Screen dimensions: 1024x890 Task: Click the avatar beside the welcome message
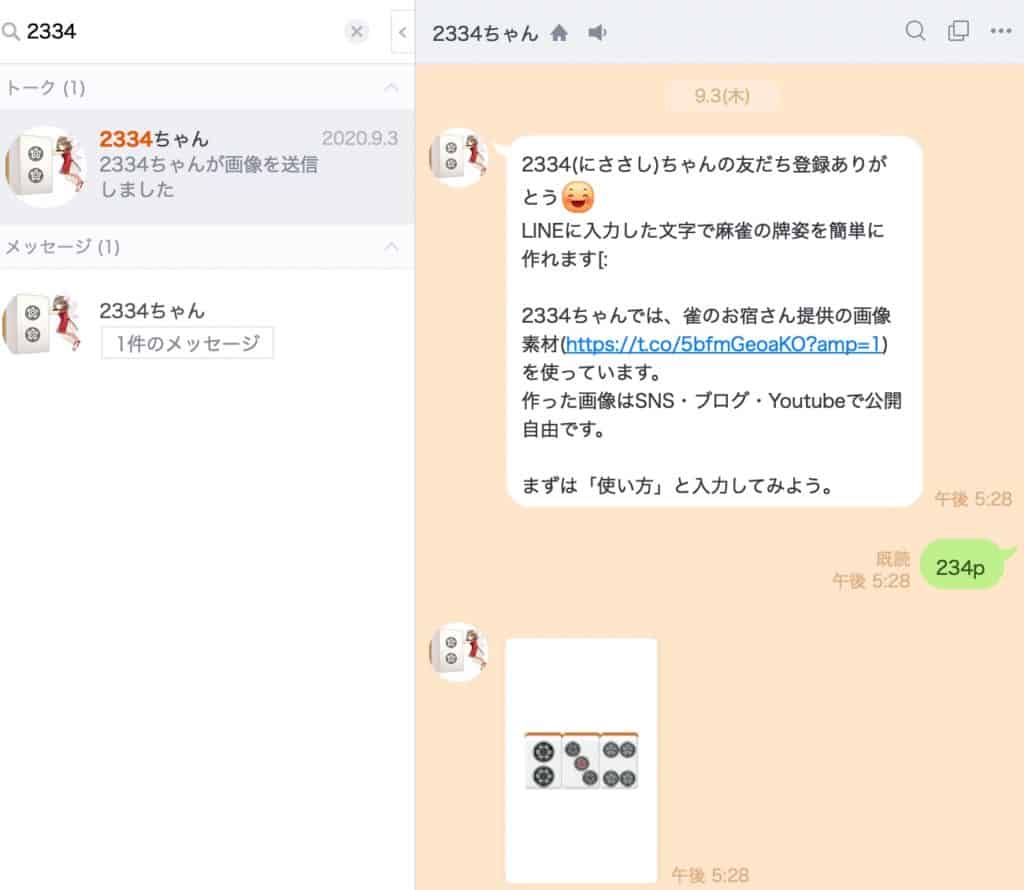[x=458, y=157]
